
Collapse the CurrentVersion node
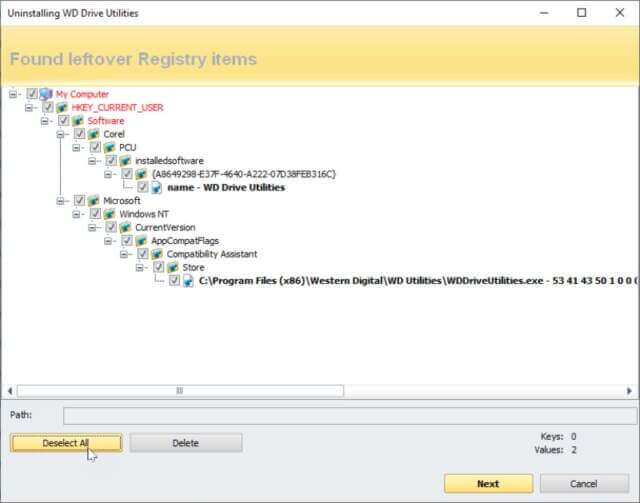click(92, 228)
